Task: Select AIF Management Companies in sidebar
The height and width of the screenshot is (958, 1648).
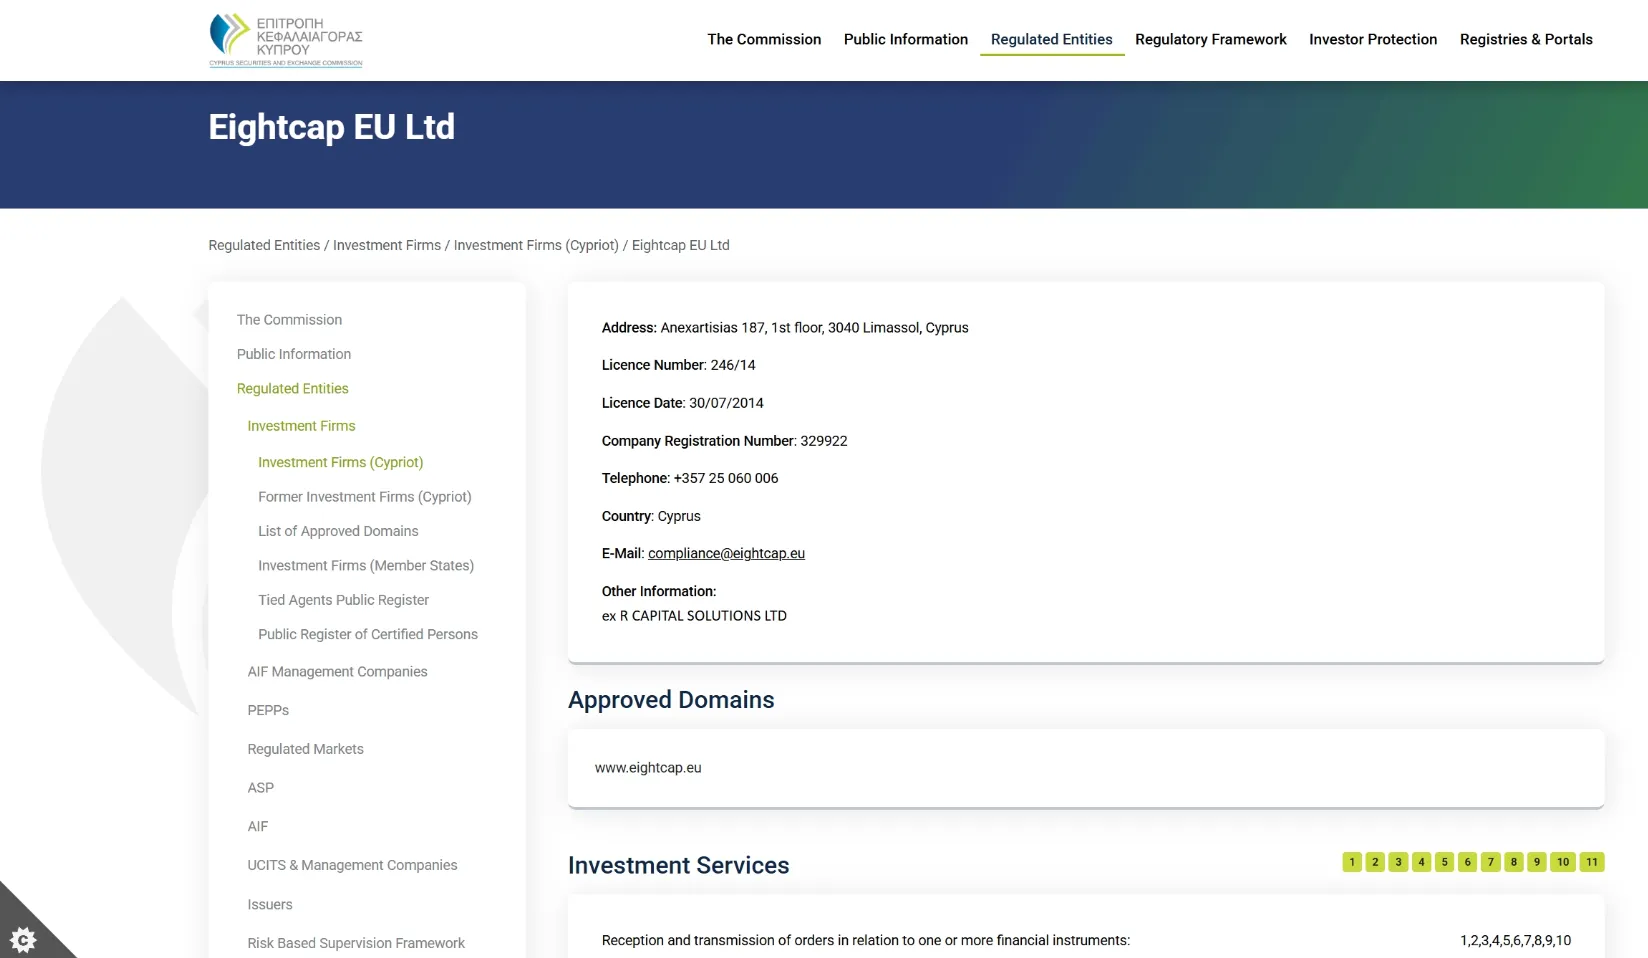Action: [x=337, y=672]
